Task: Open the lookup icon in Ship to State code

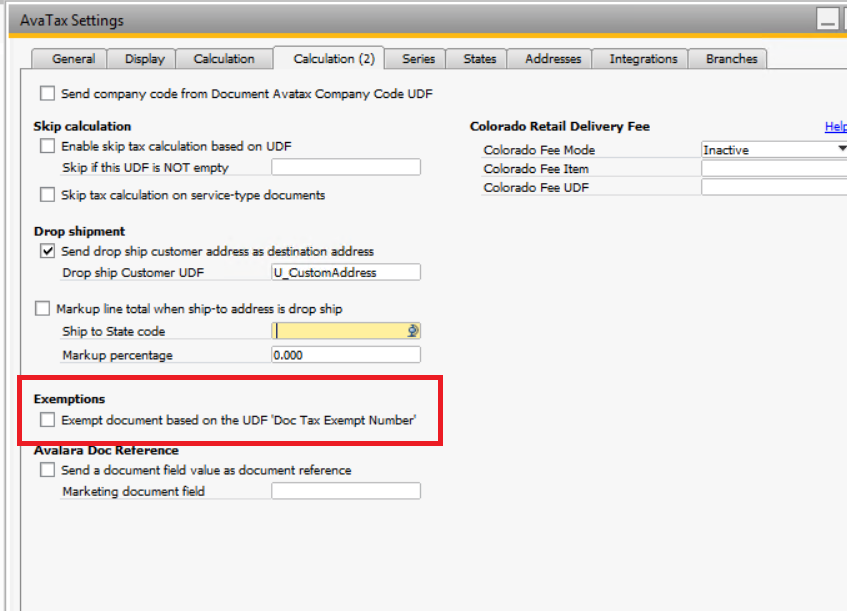Action: tap(413, 331)
